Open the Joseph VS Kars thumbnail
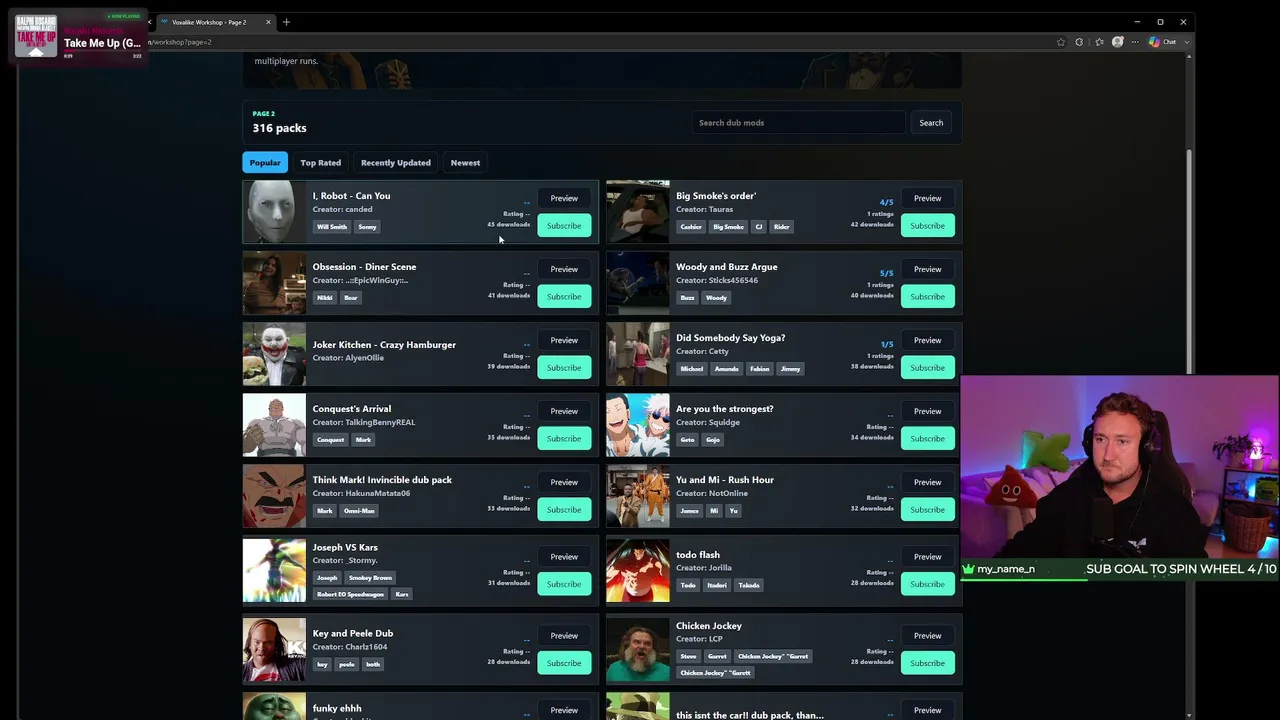 point(274,571)
